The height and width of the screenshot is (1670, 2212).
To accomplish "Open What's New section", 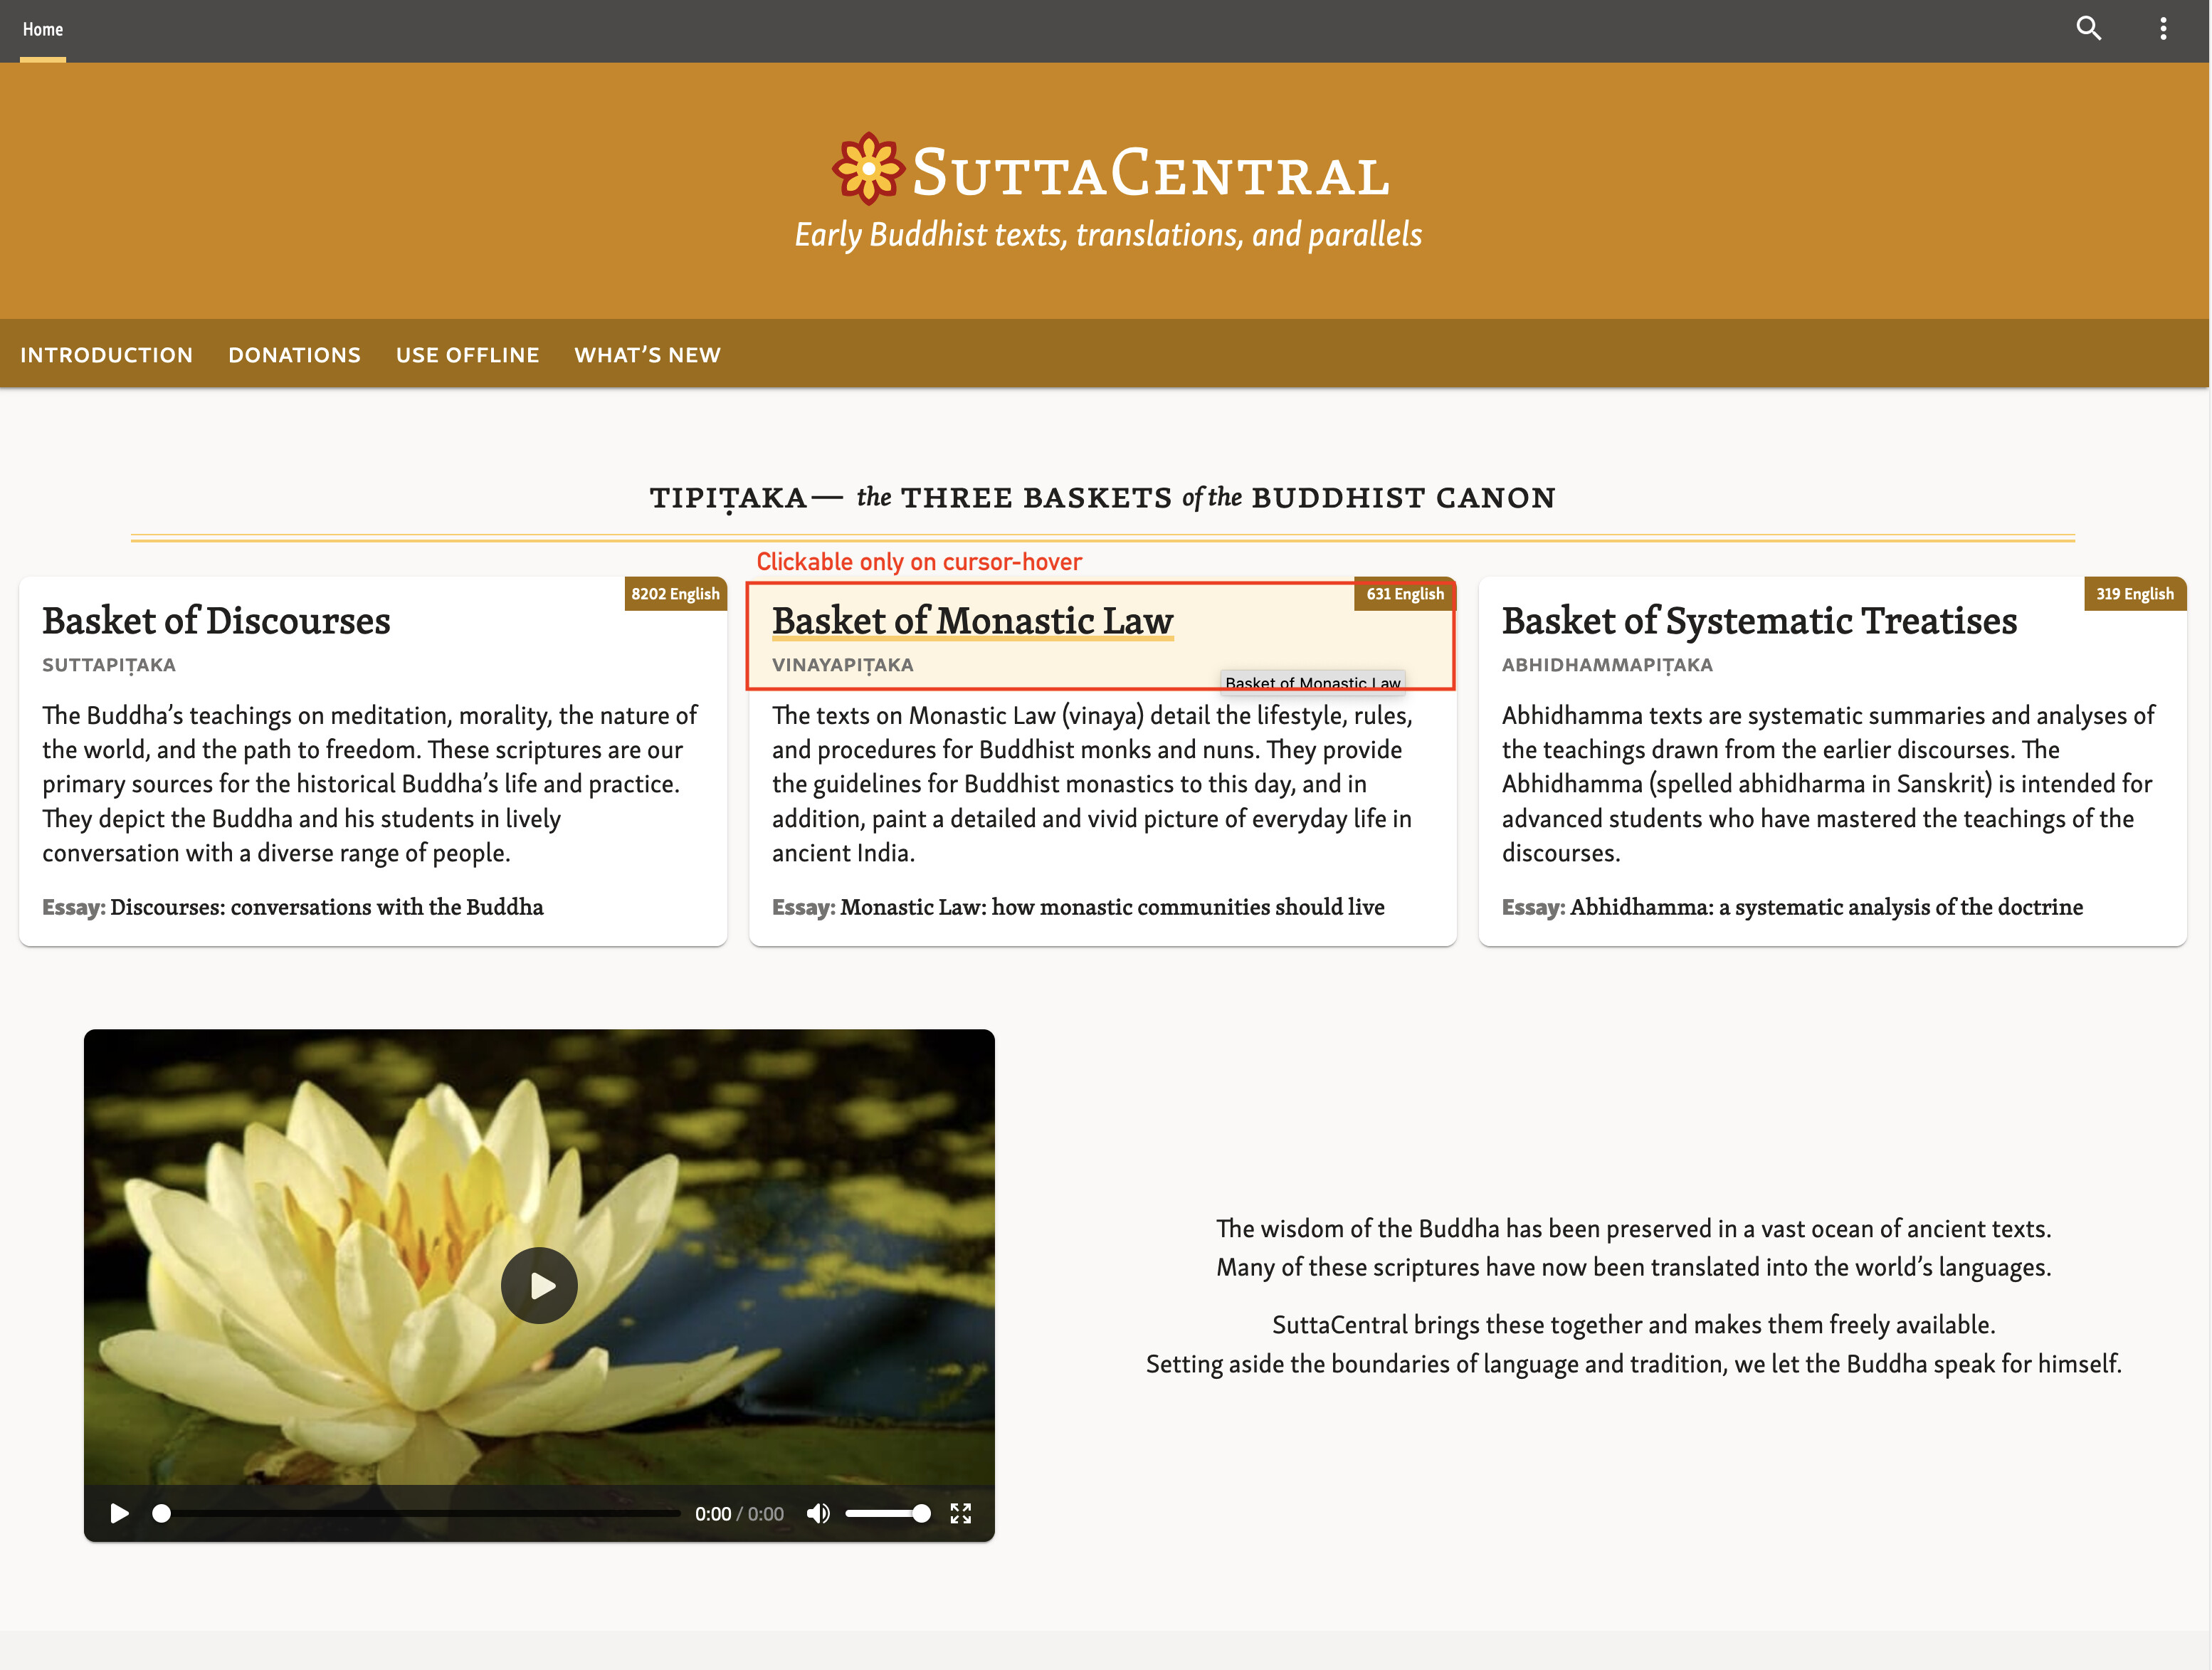I will pyautogui.click(x=647, y=355).
